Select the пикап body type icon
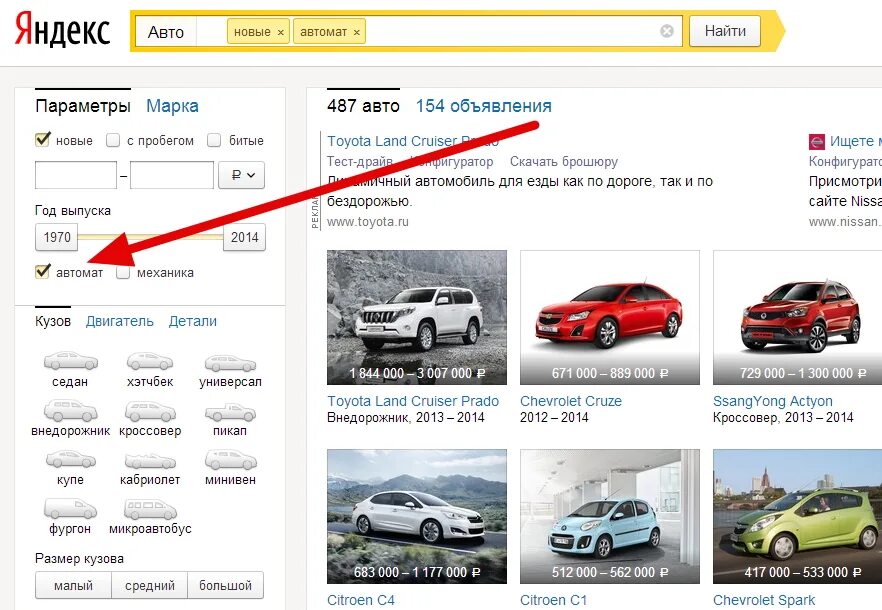The width and height of the screenshot is (882, 610). [230, 412]
